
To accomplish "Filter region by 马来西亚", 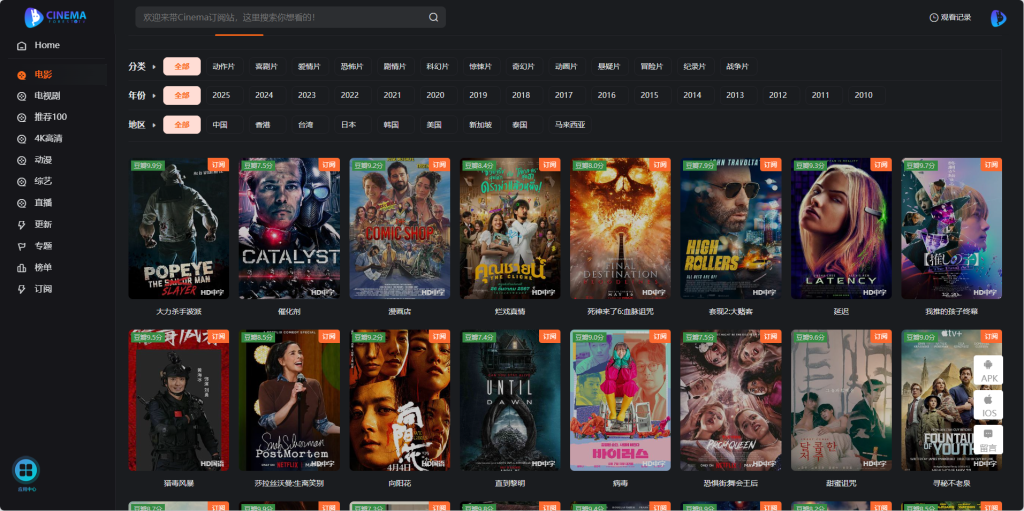I will coord(570,125).
